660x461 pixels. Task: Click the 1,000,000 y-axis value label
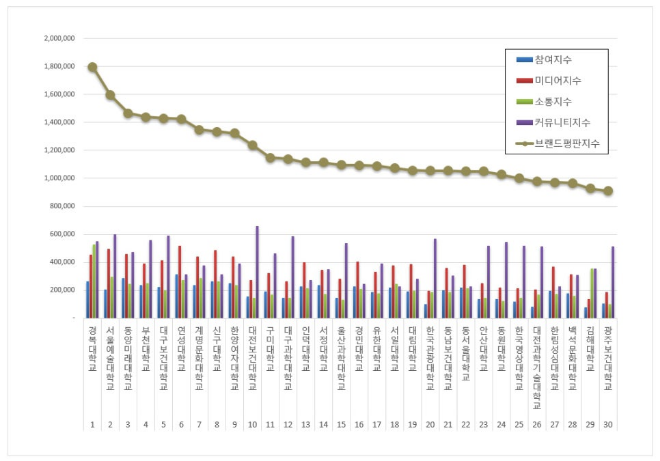click(x=59, y=178)
